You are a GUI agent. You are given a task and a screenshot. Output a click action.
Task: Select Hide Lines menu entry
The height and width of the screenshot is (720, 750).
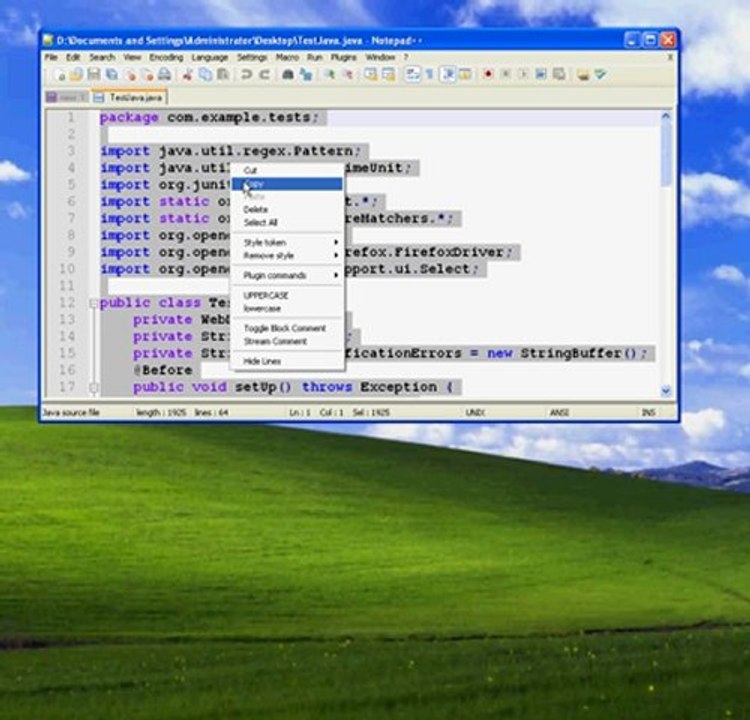(287, 361)
